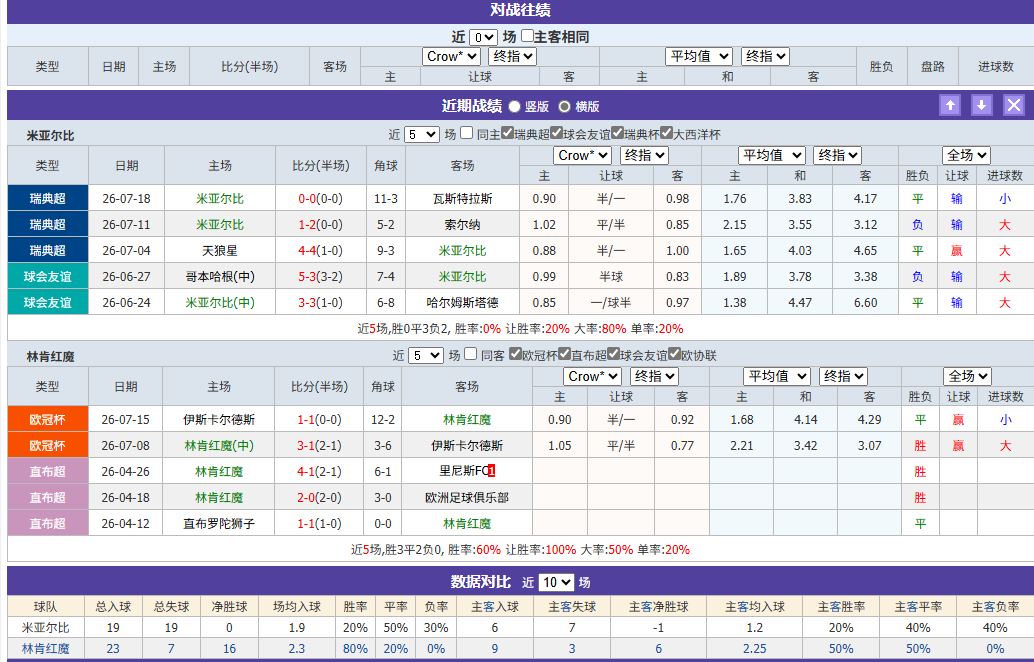Open score 3-1(2-1) vs 伊斯卡尔德斯
1034x662 pixels.
tap(319, 446)
